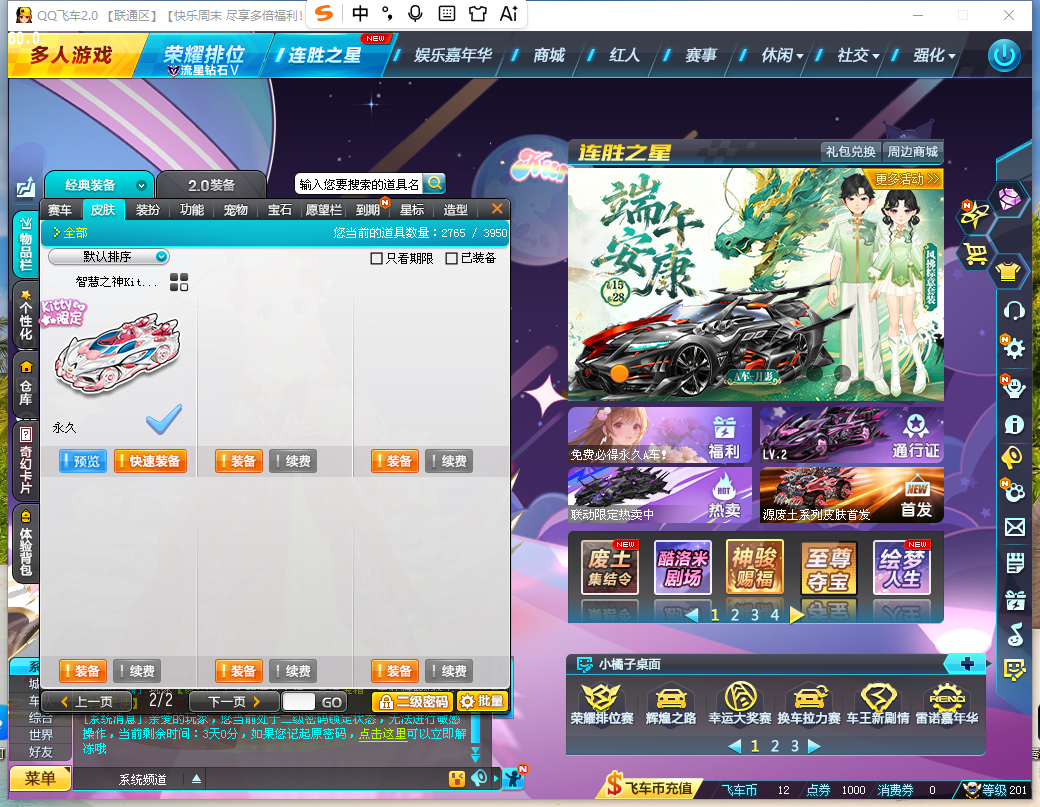Image resolution: width=1040 pixels, height=807 pixels.
Task: Click the 快速装备 button
Action: [x=150, y=461]
